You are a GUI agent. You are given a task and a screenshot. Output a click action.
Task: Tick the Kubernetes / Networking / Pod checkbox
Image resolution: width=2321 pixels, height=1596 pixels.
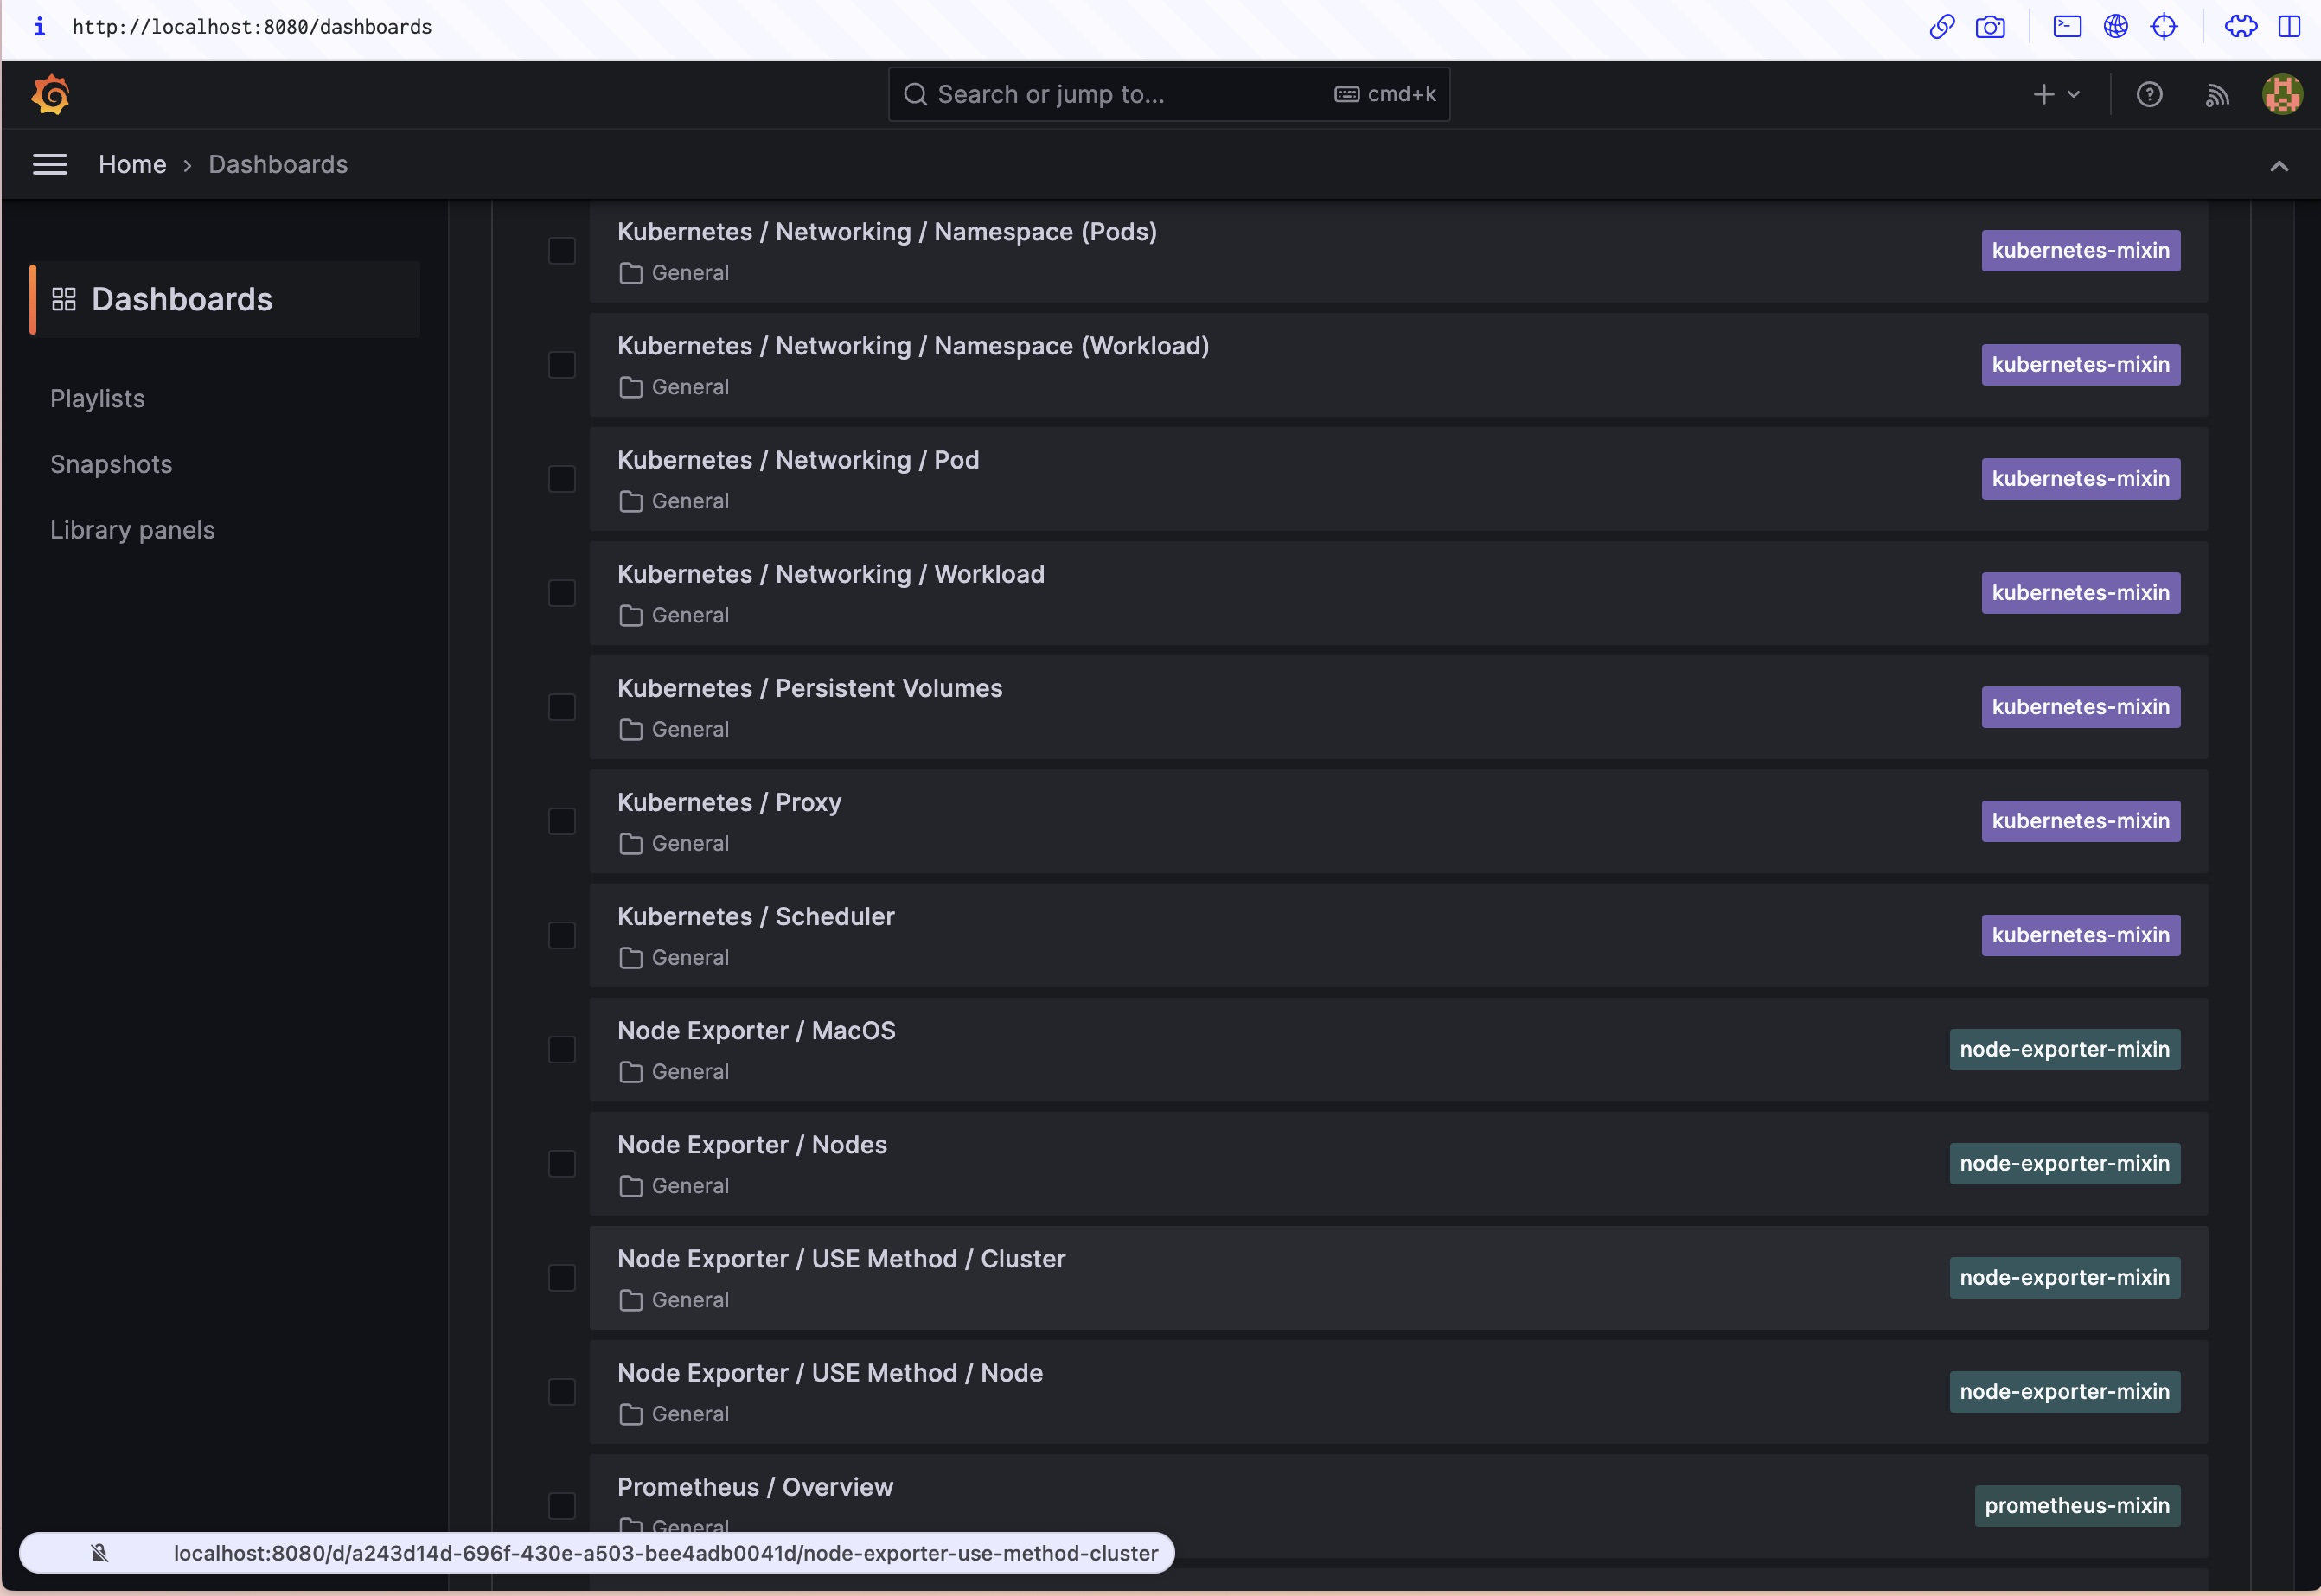(x=562, y=479)
